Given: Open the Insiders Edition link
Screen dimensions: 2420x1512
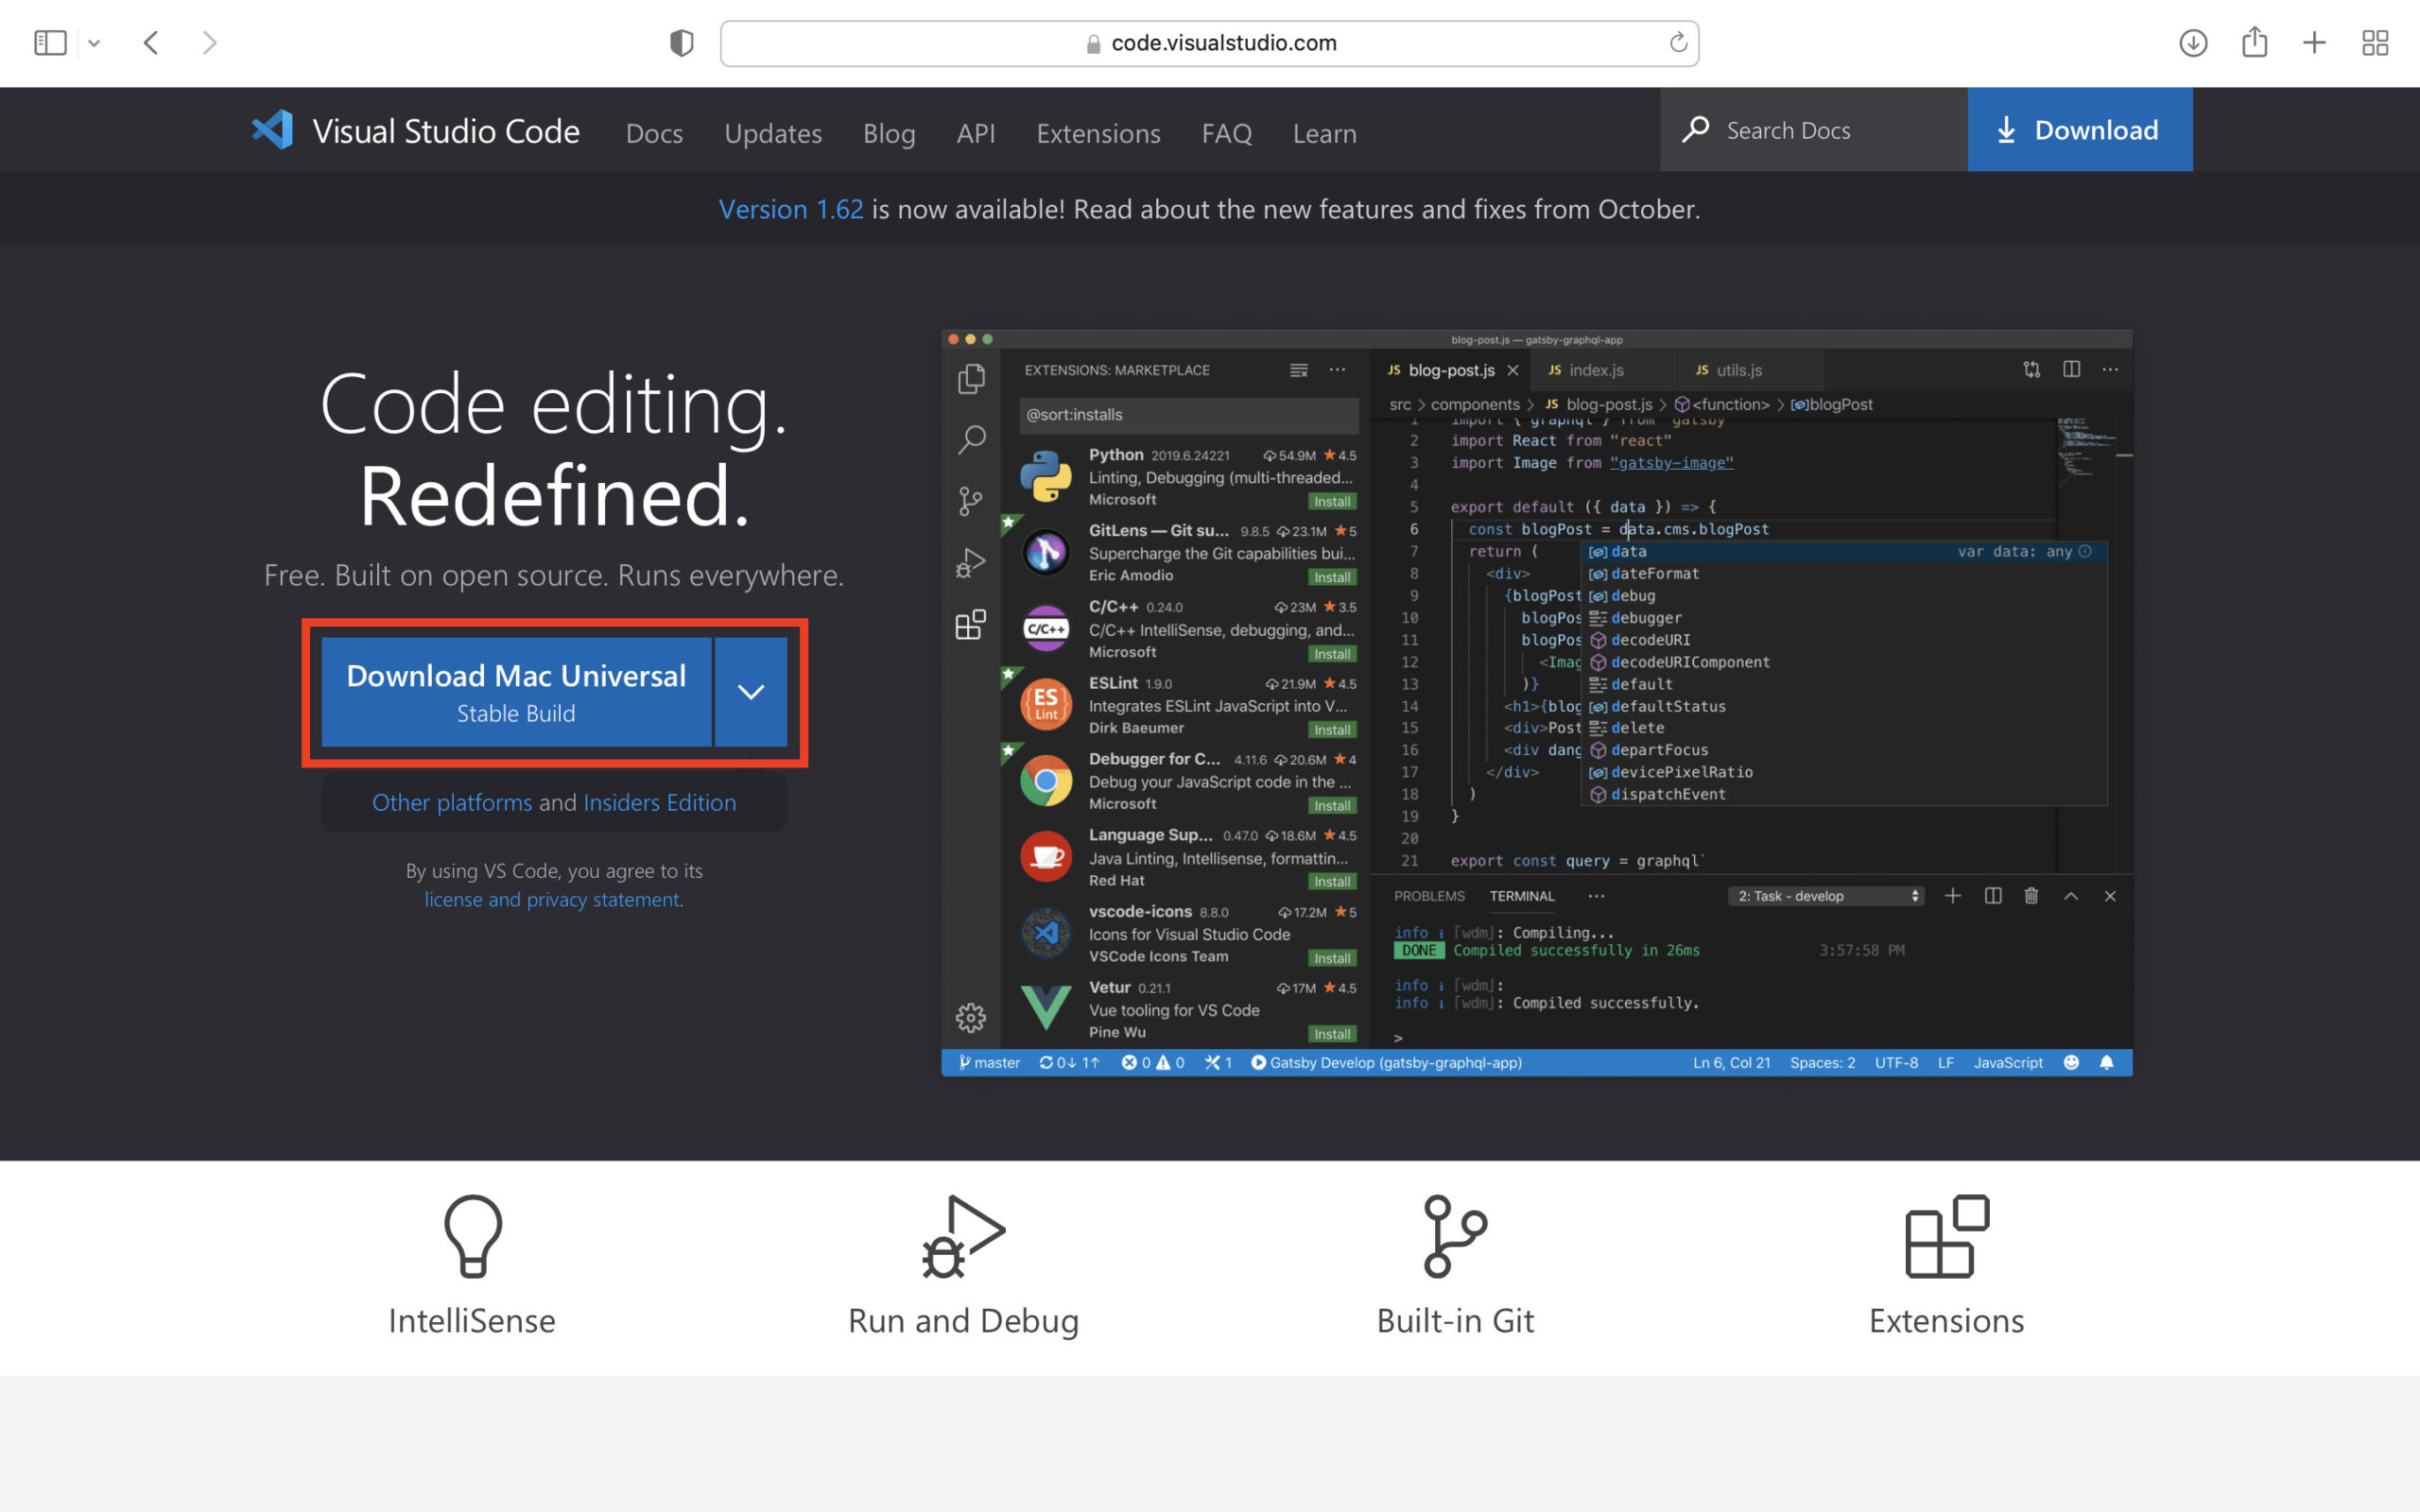Looking at the screenshot, I should [x=659, y=802].
